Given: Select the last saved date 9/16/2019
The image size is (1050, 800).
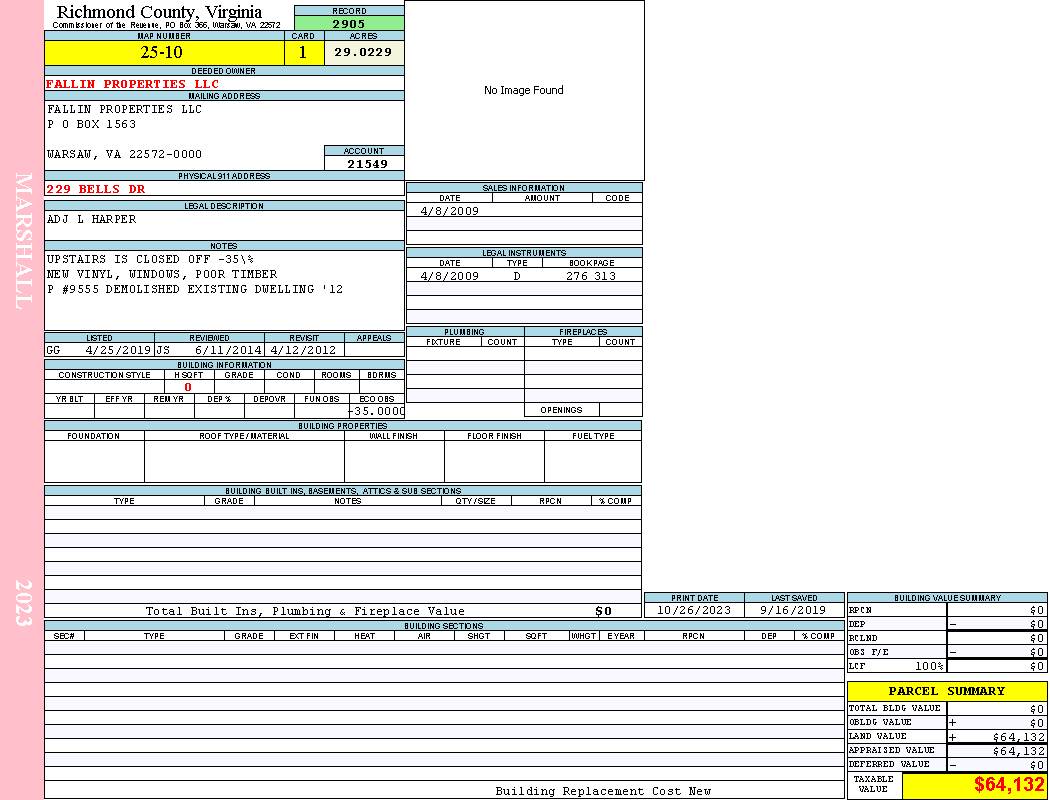Looking at the screenshot, I should (x=793, y=610).
